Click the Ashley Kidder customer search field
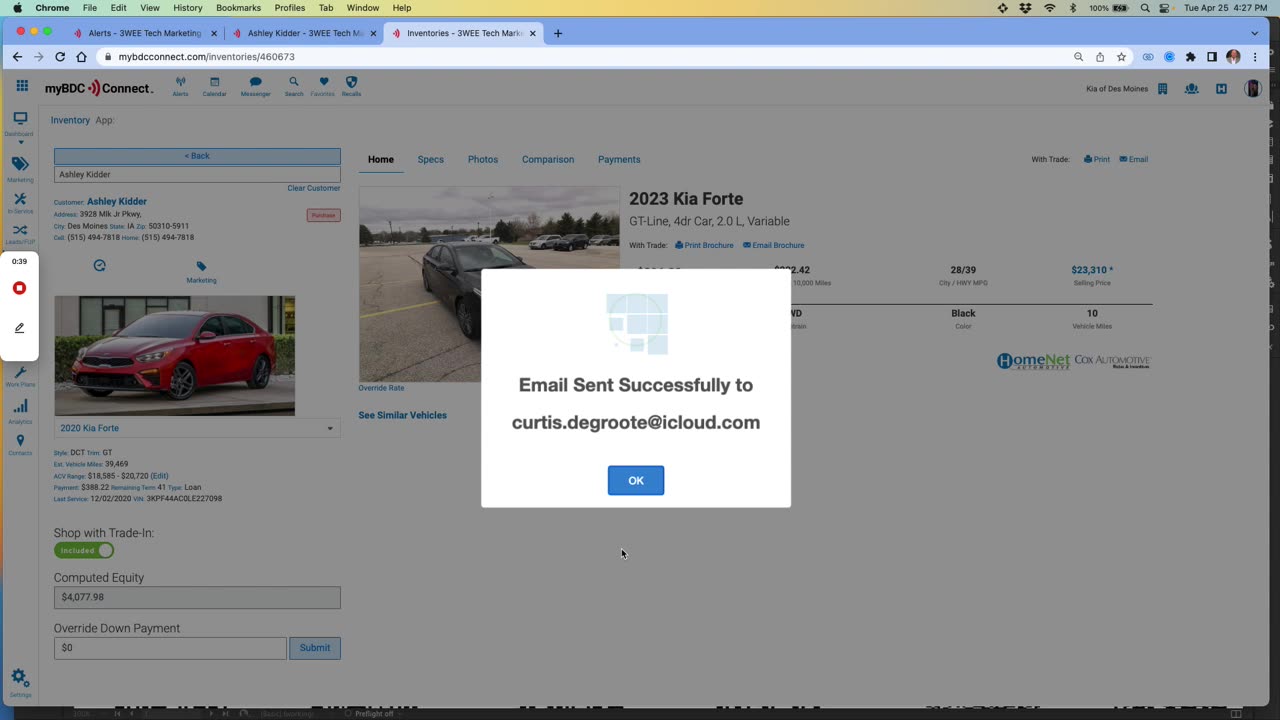Image resolution: width=1280 pixels, height=720 pixels. click(197, 174)
